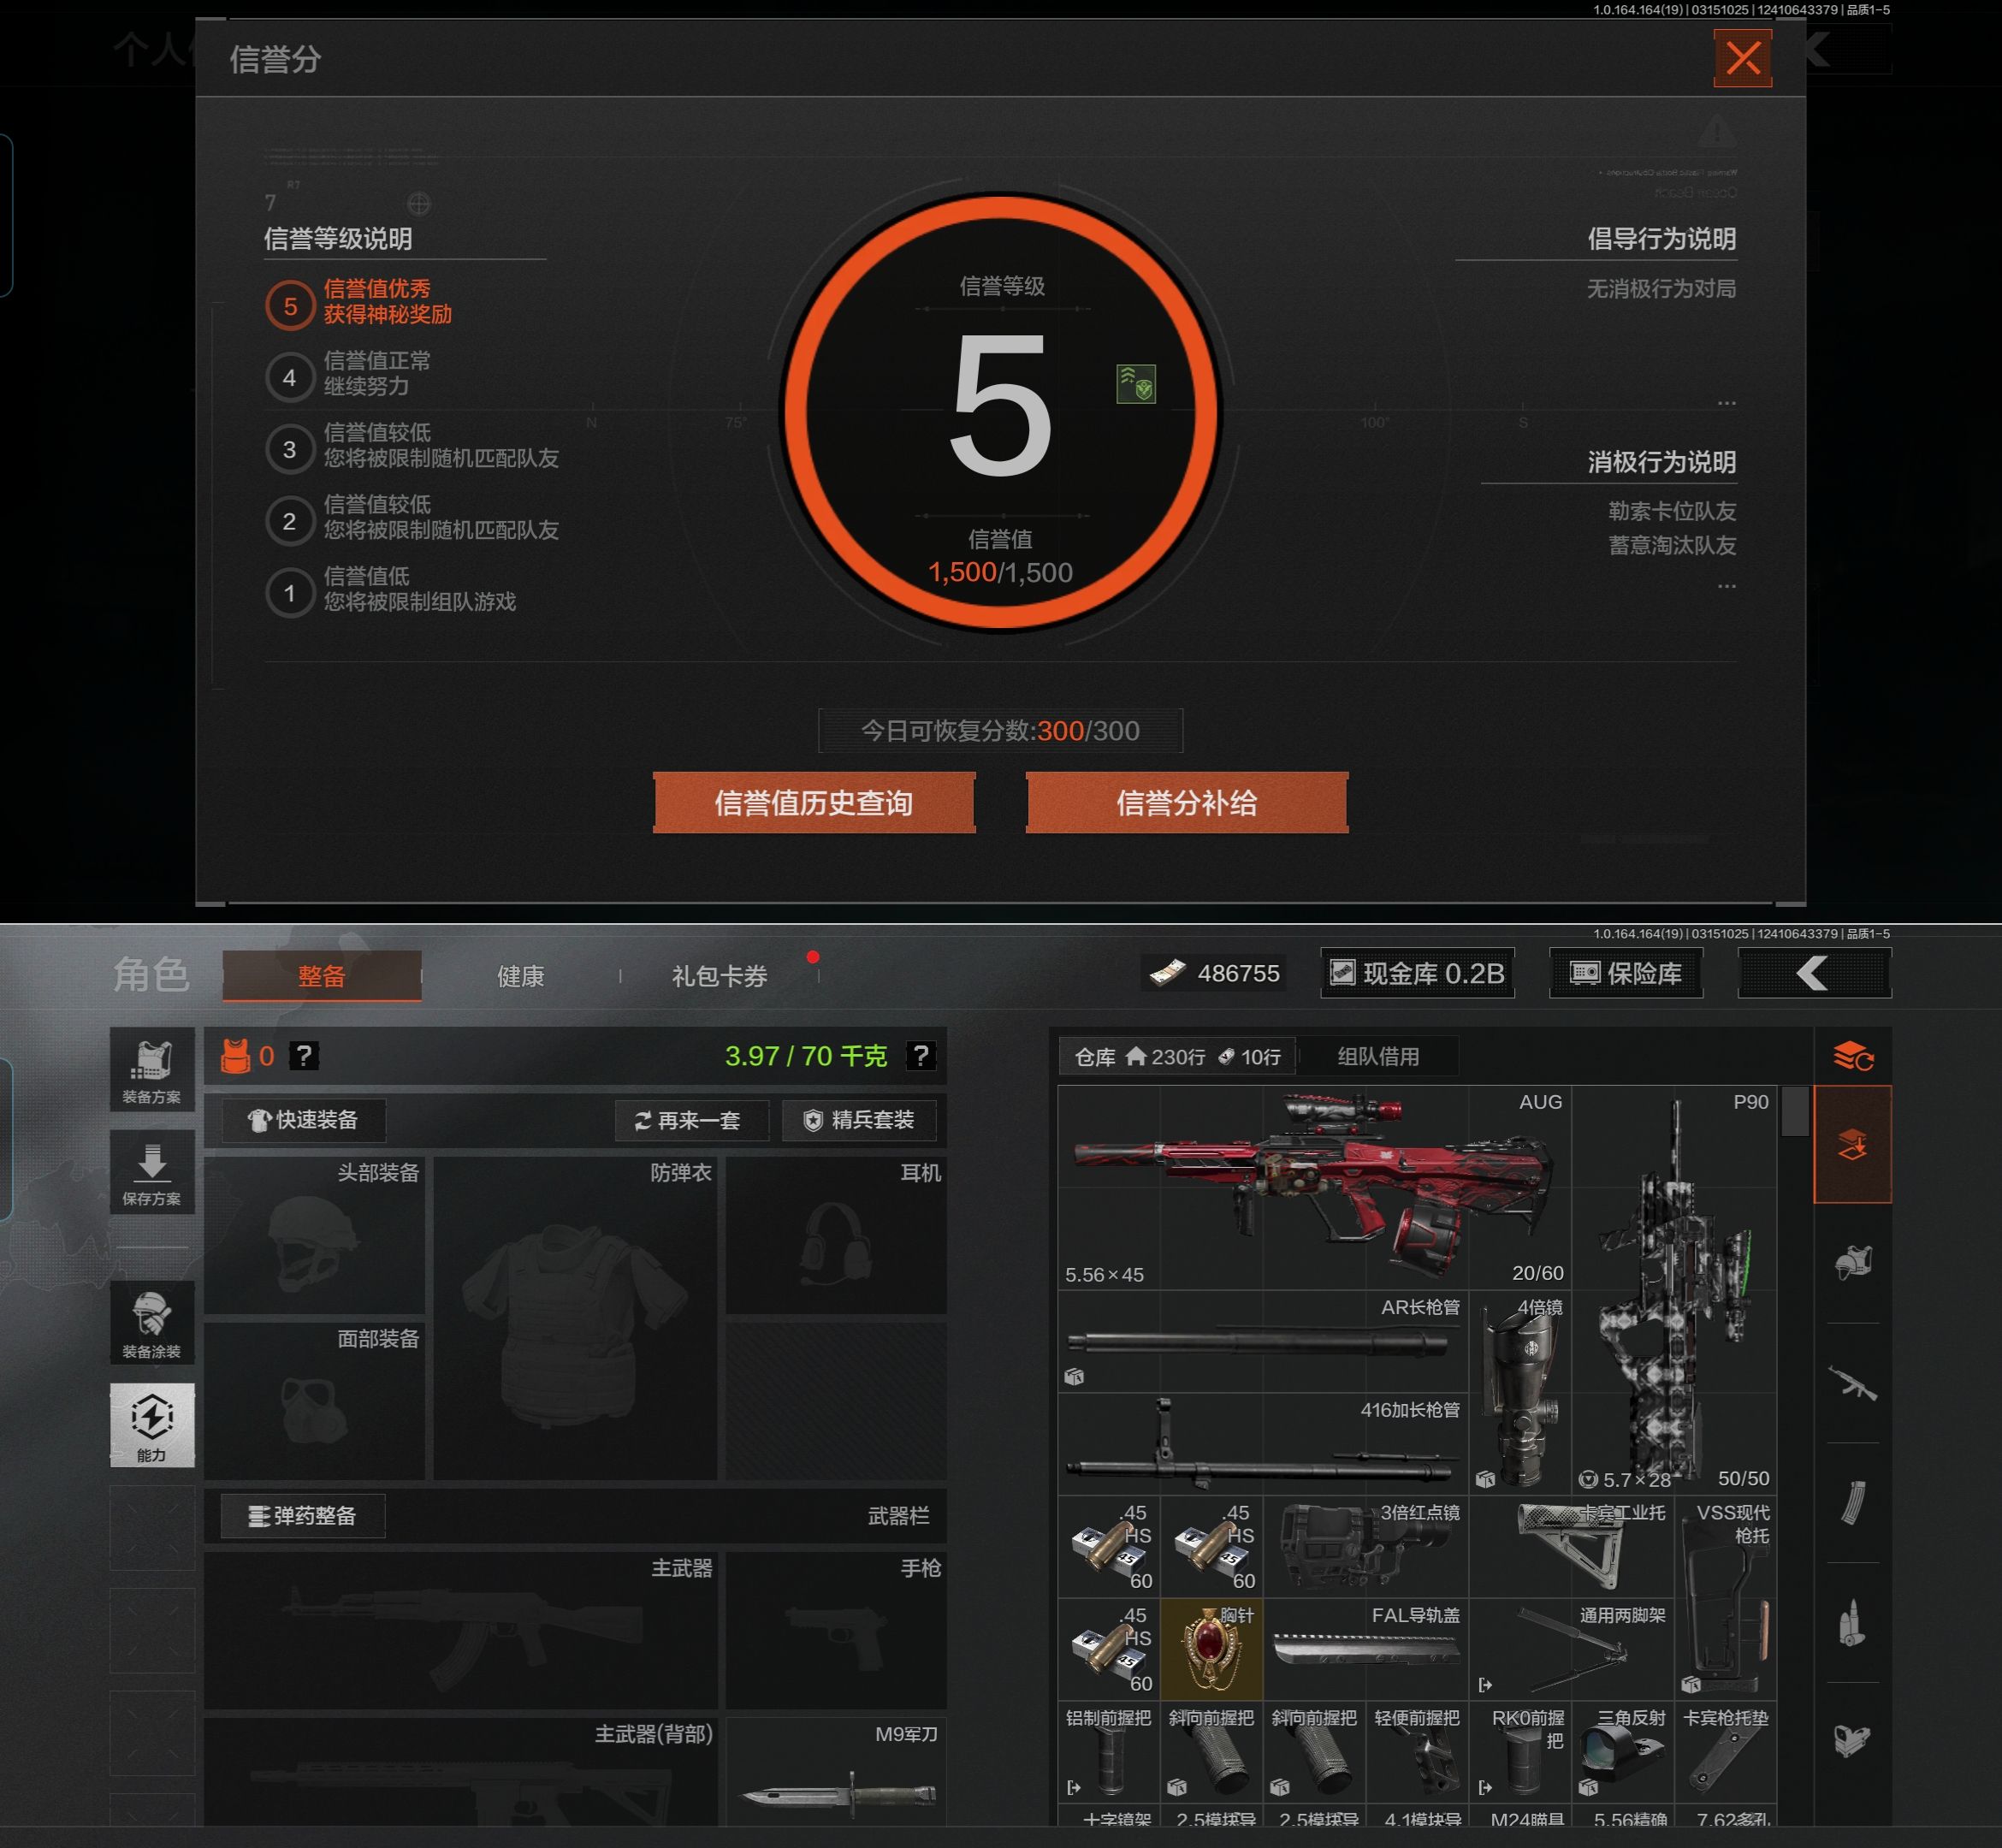Click the green reward badge beside level 5

point(1135,384)
